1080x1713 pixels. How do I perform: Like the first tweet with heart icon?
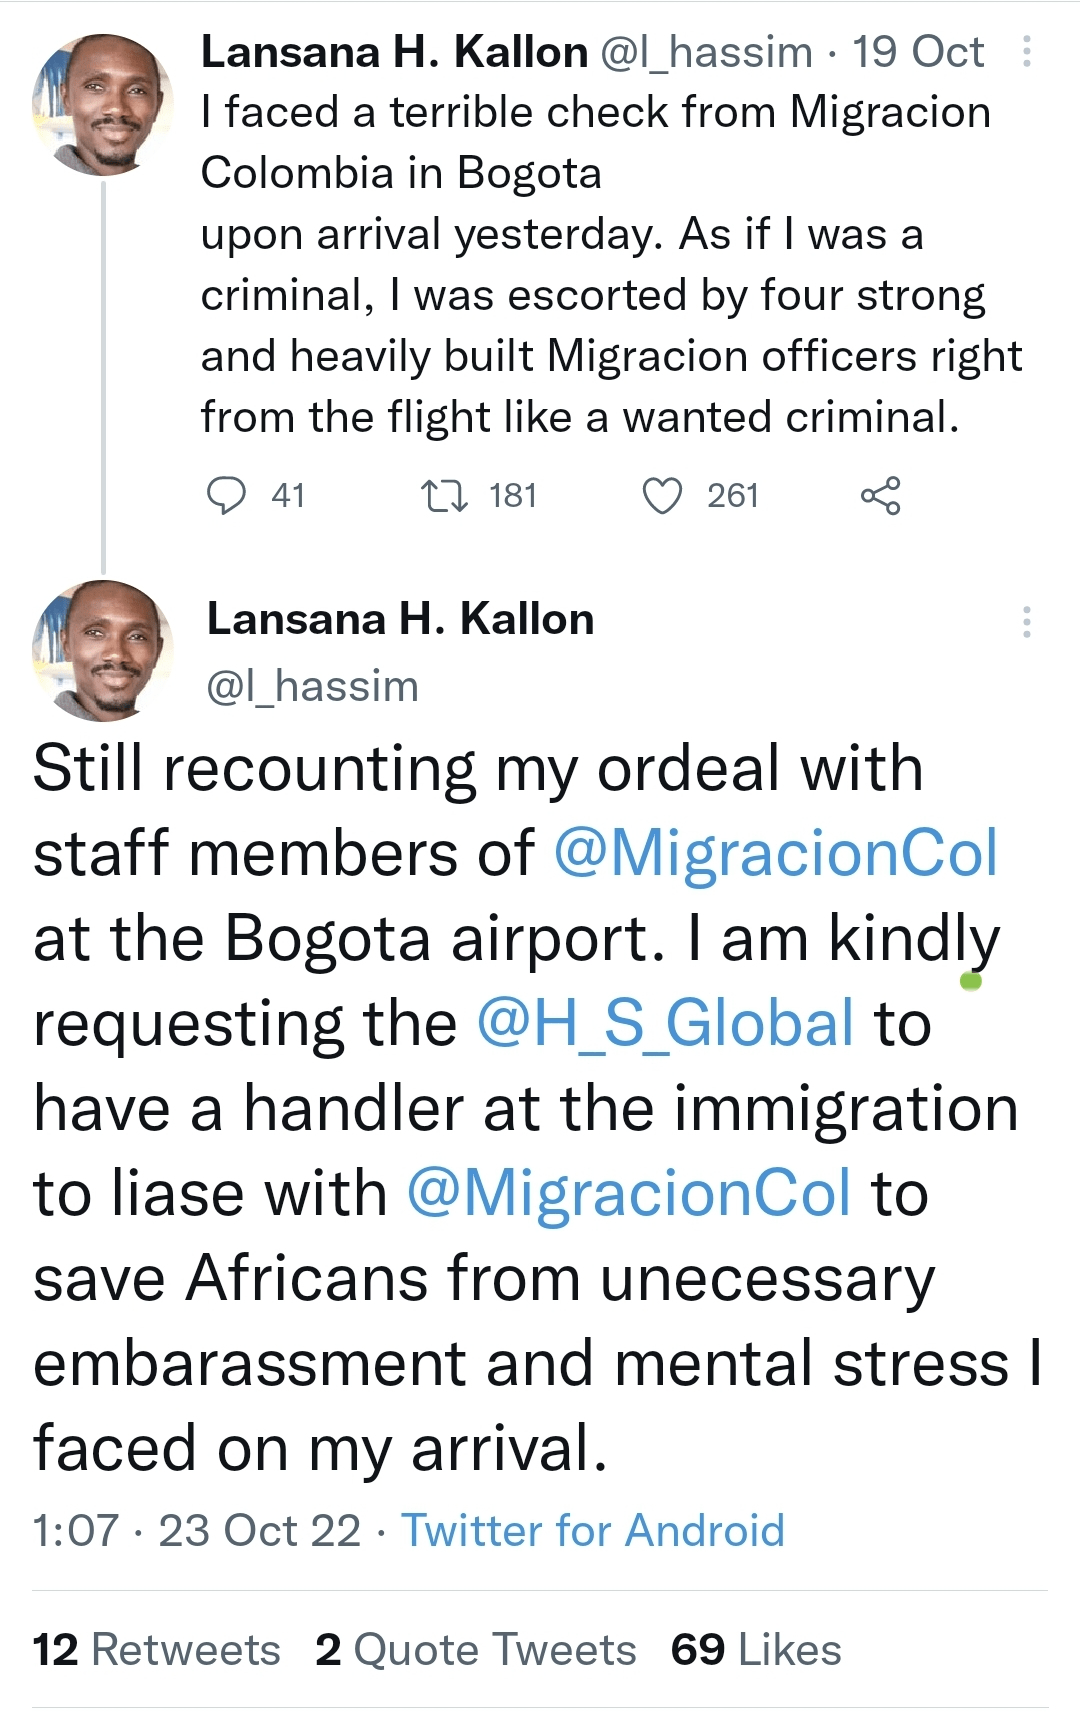coord(662,495)
